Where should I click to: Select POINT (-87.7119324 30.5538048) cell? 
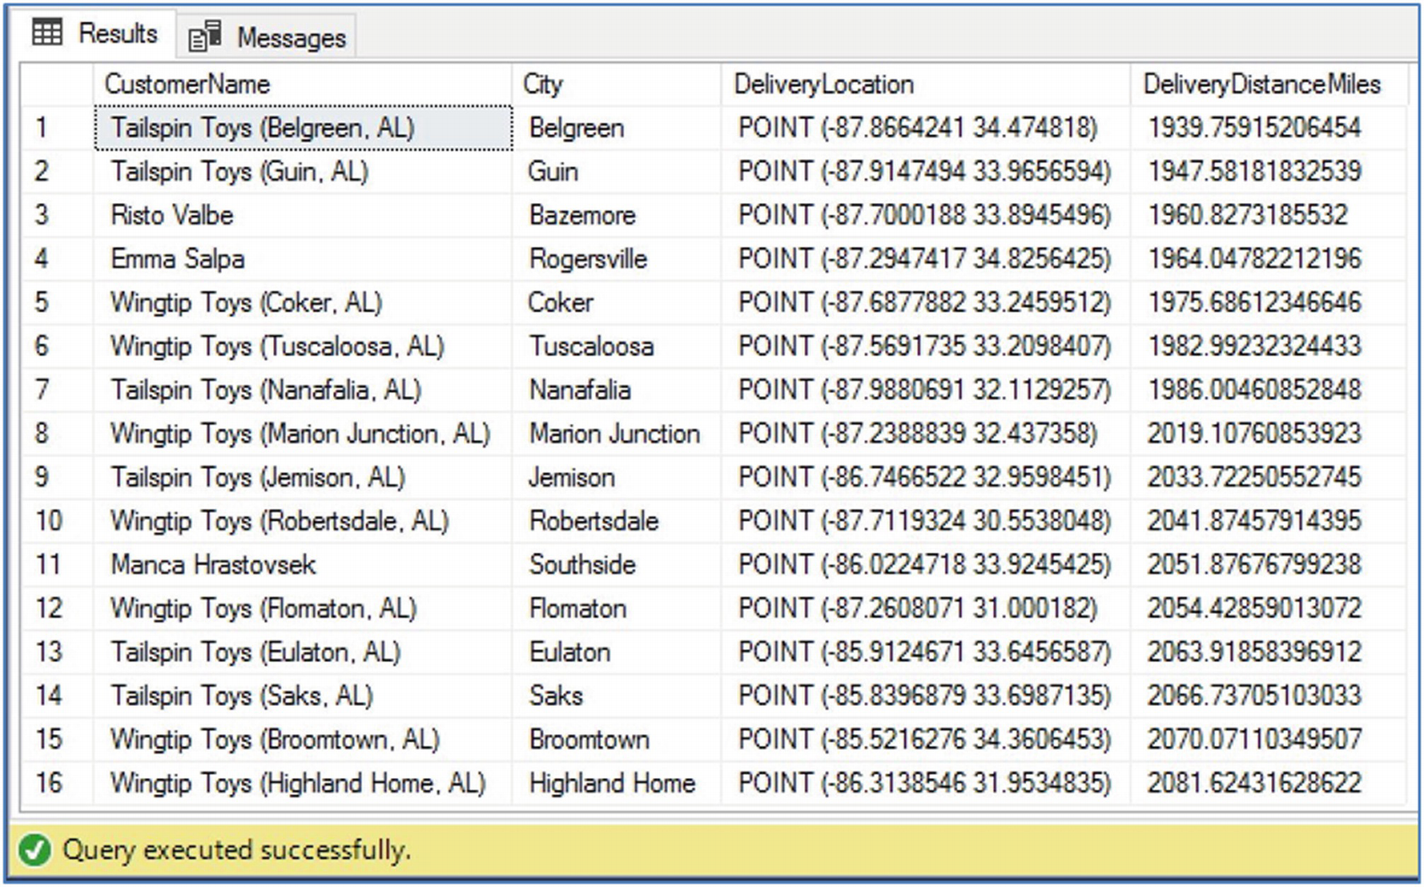click(926, 521)
